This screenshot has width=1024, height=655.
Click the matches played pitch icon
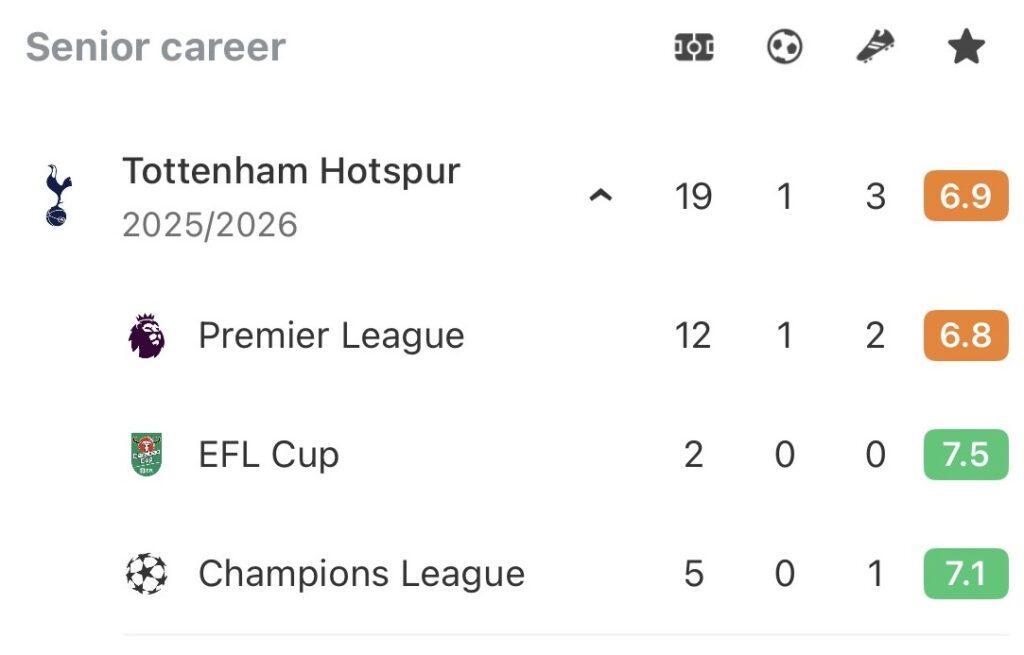[x=694, y=47]
